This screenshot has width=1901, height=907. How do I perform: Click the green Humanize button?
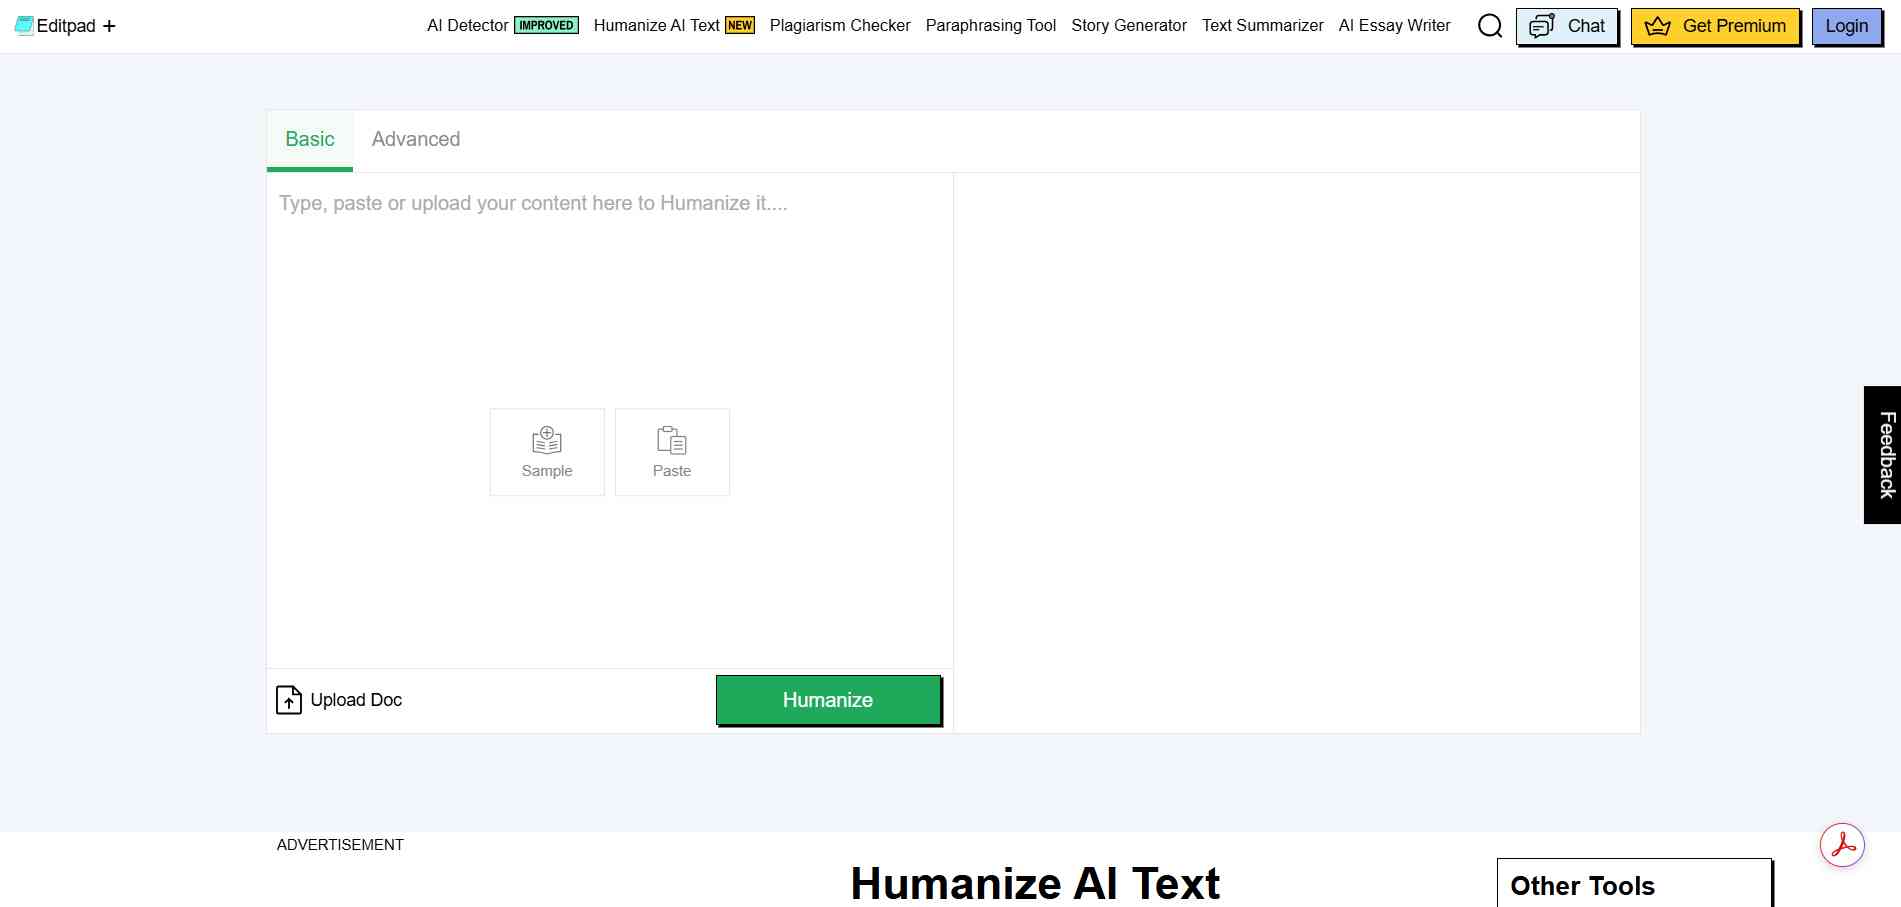(828, 700)
